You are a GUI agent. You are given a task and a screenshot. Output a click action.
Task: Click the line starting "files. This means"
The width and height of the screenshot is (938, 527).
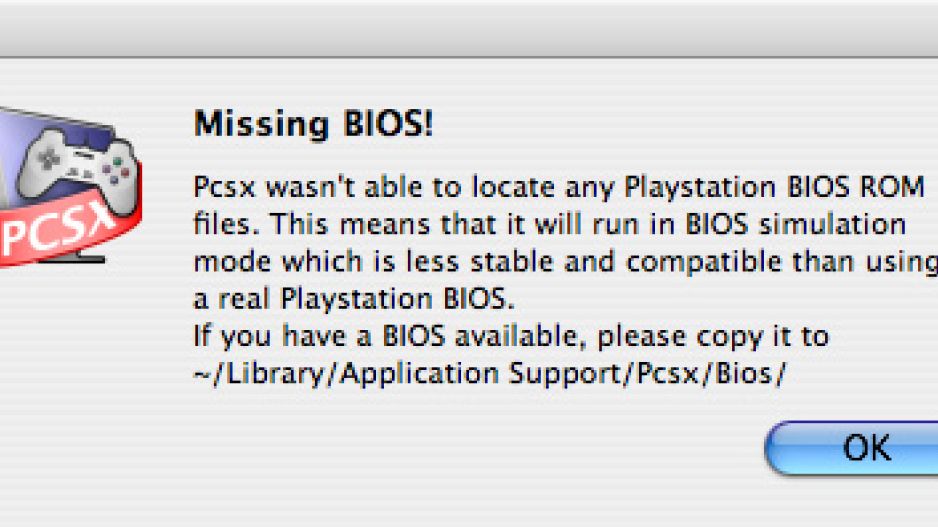[548, 223]
